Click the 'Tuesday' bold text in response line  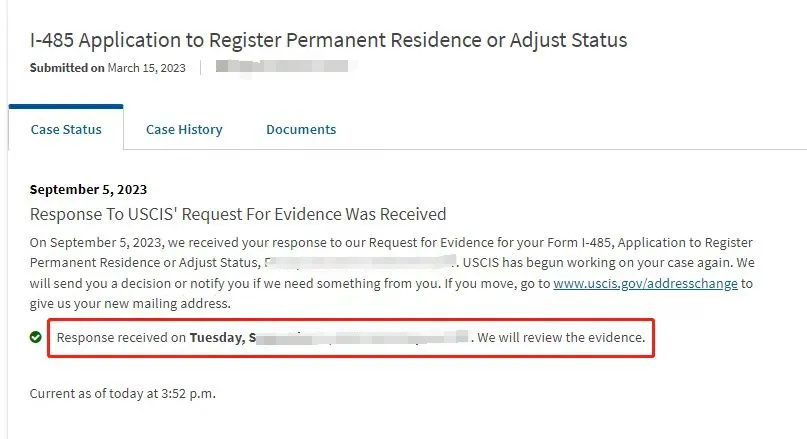(217, 338)
